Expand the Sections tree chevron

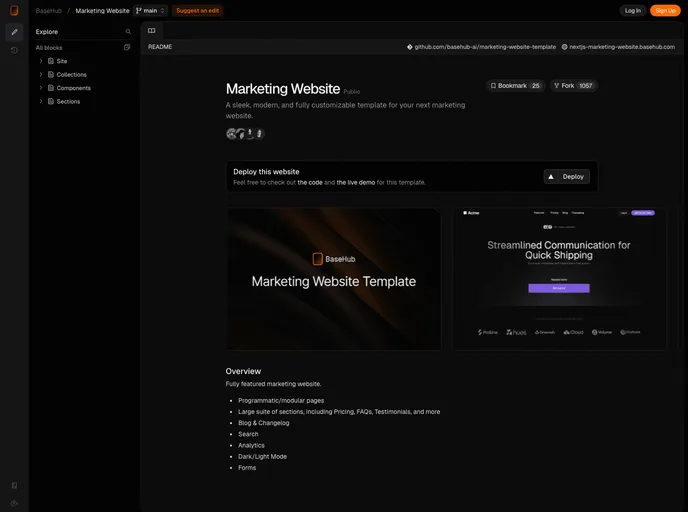[41, 101]
